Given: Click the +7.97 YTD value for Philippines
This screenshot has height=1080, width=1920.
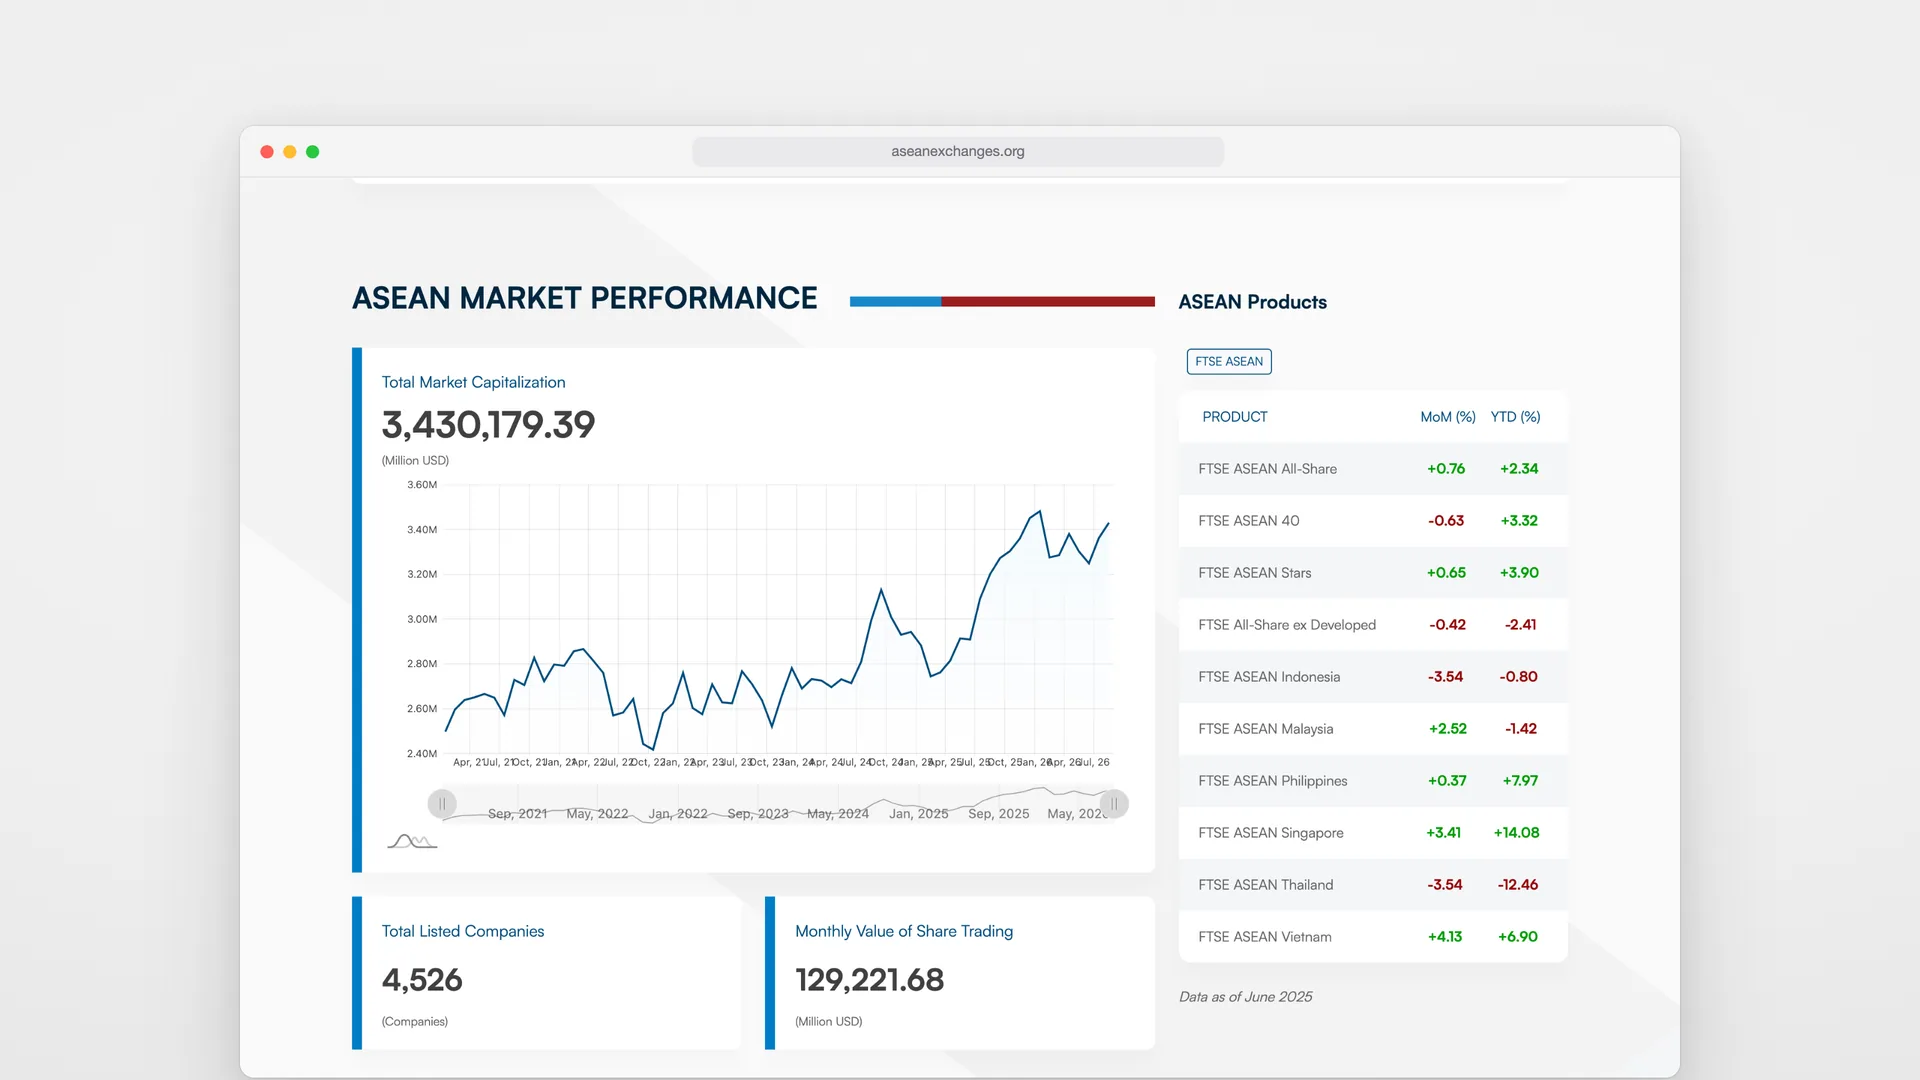Looking at the screenshot, I should click(x=1520, y=780).
